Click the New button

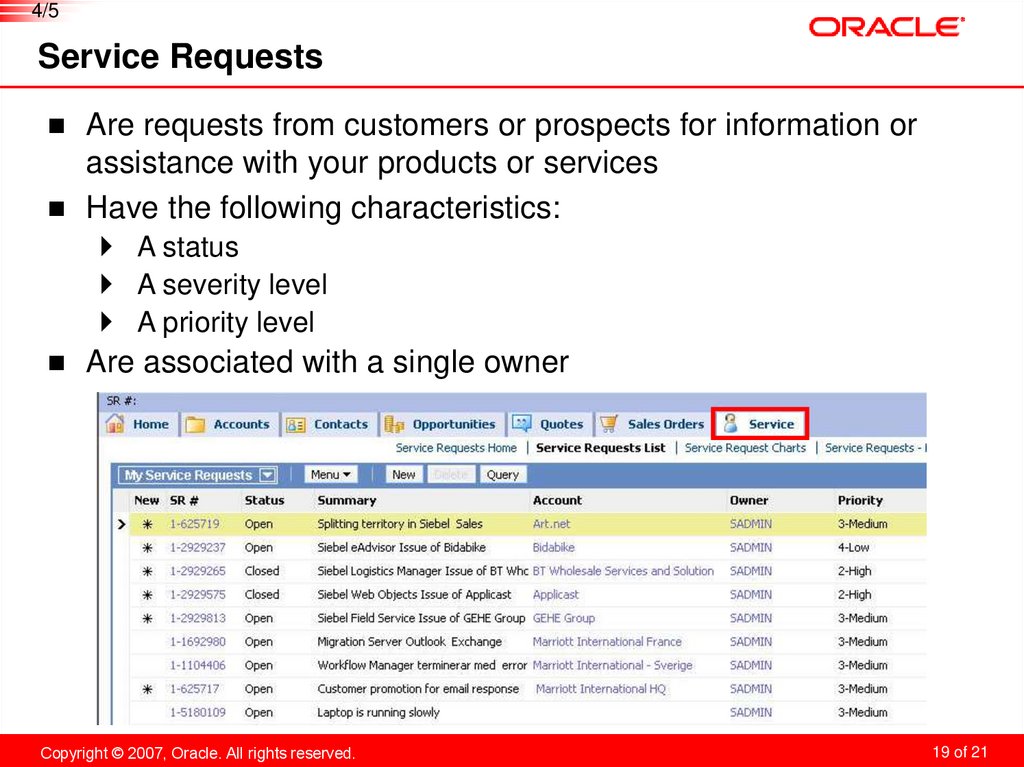click(403, 474)
